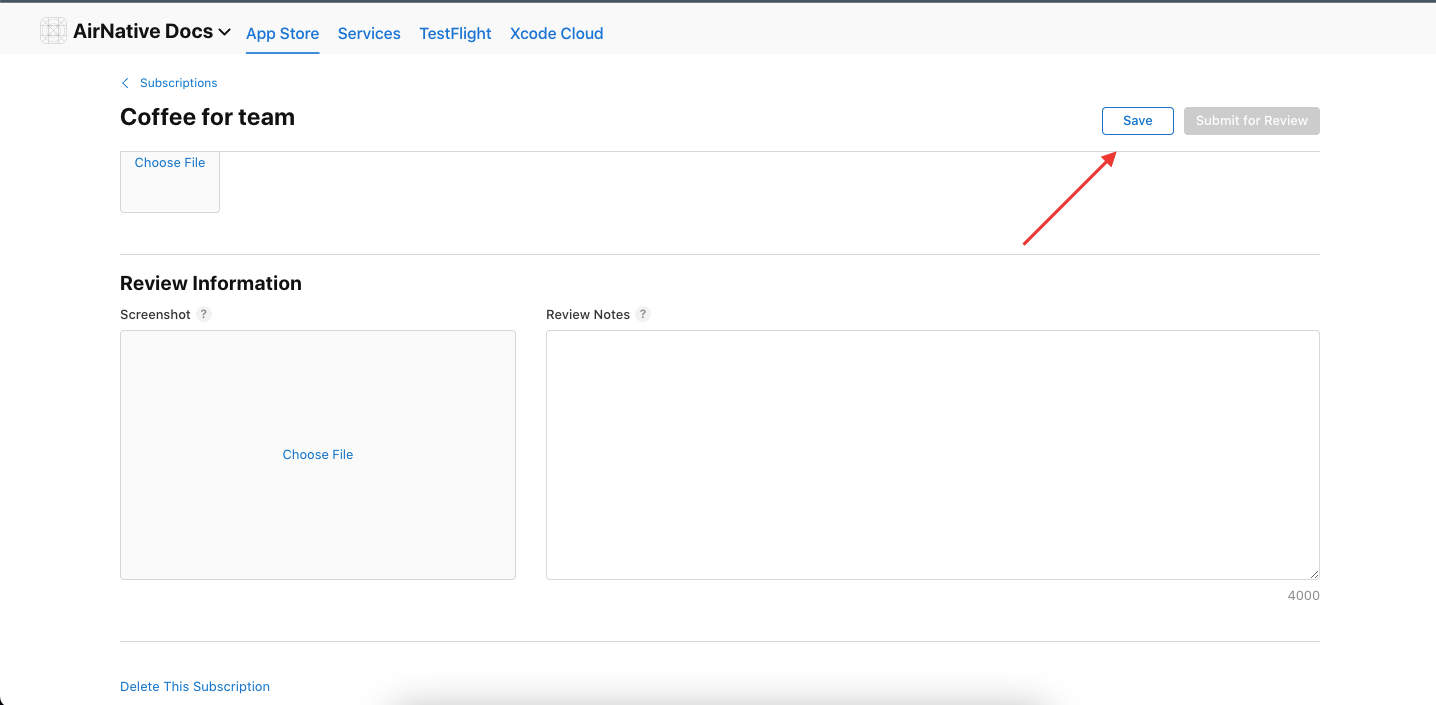The image size is (1436, 705).
Task: Click the Submit for Review button
Action: 1252,121
